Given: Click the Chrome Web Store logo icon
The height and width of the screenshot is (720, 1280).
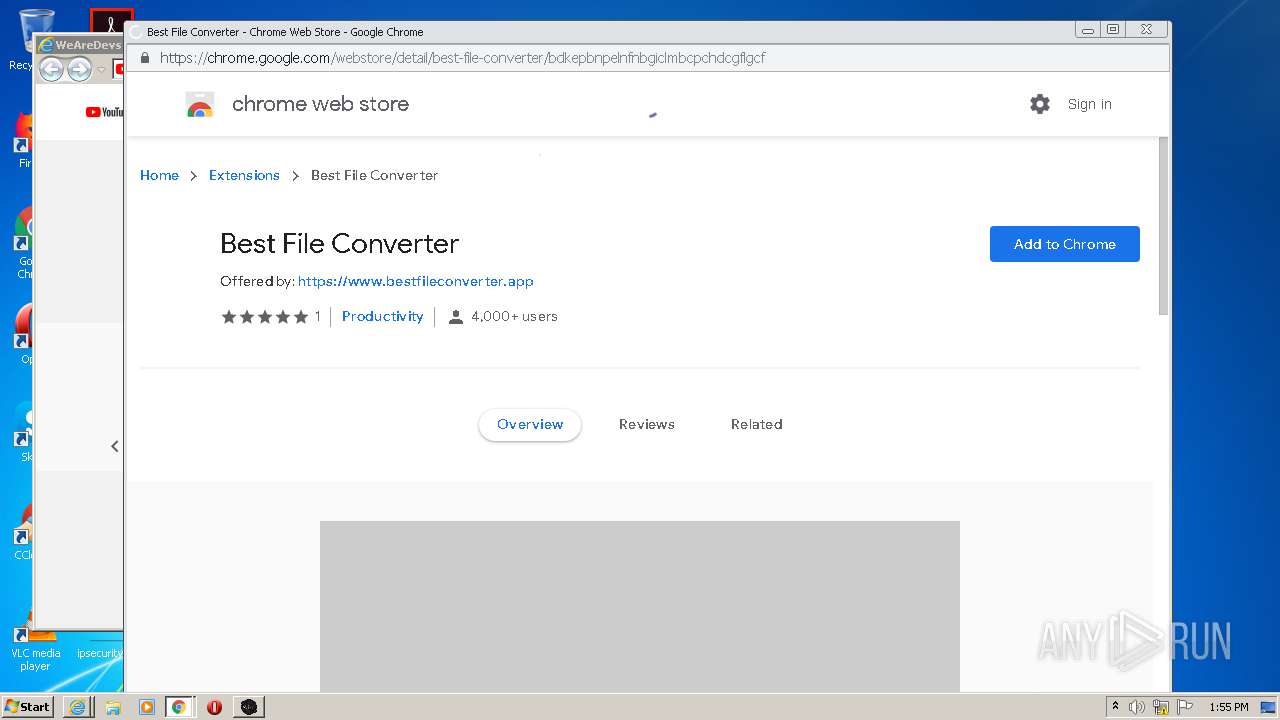Looking at the screenshot, I should point(200,104).
